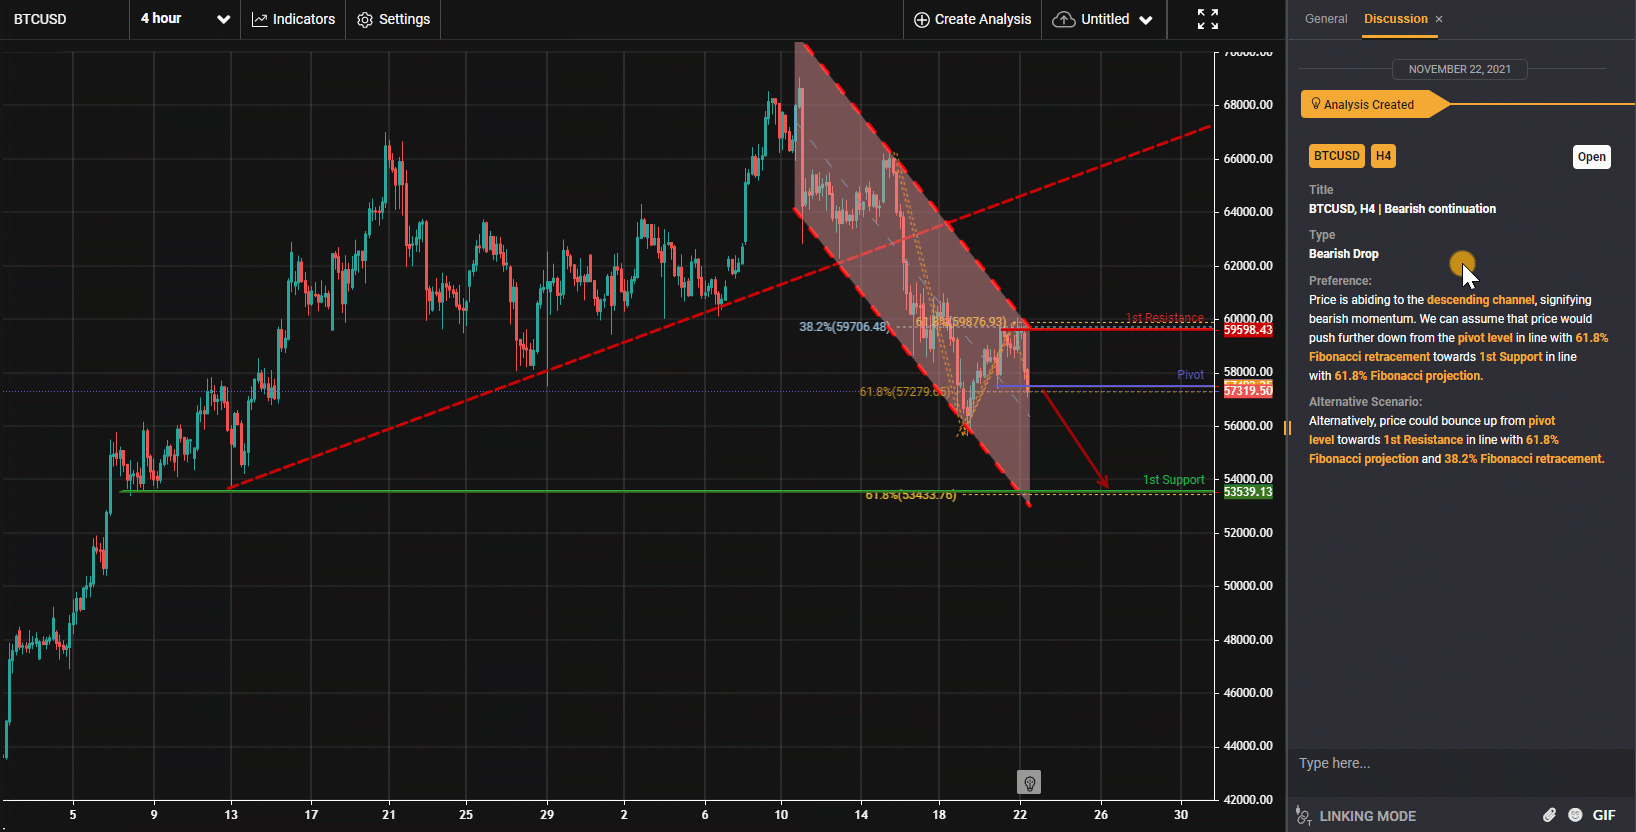Open the emoji picker
The width and height of the screenshot is (1636, 832).
coord(1575,815)
